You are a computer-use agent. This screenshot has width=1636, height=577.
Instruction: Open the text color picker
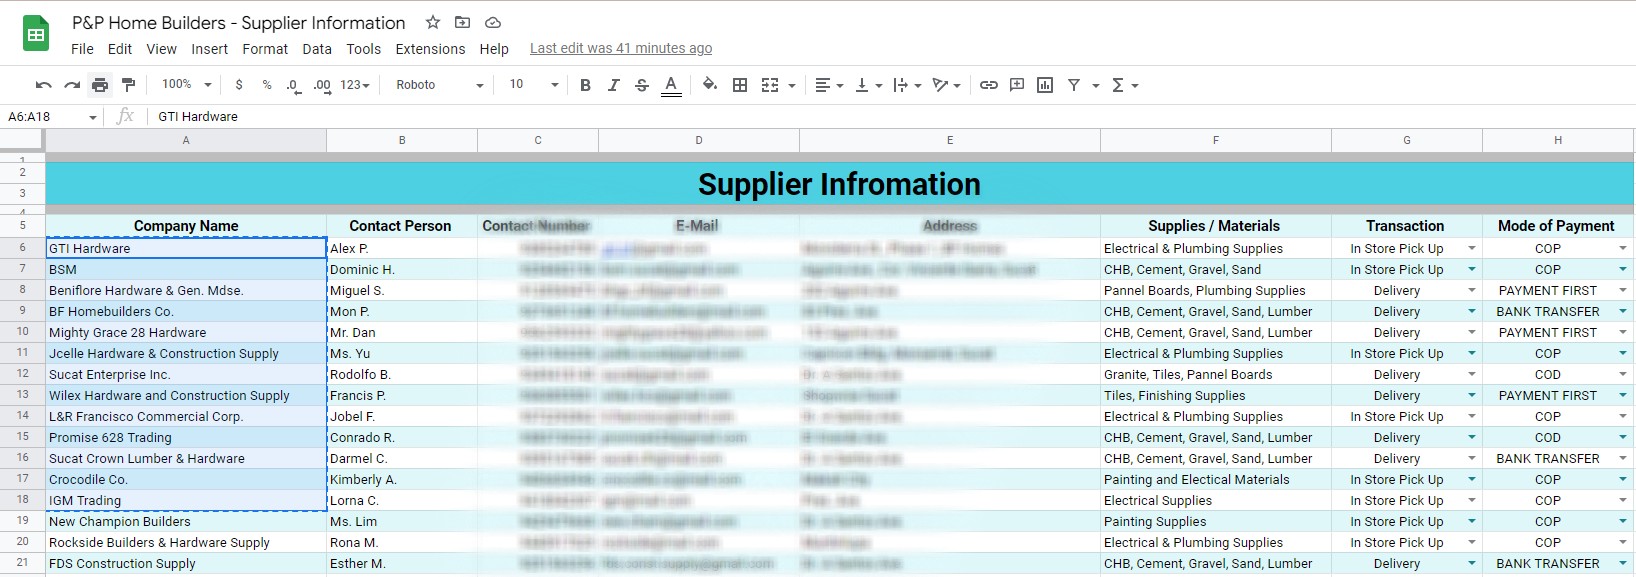pos(672,85)
